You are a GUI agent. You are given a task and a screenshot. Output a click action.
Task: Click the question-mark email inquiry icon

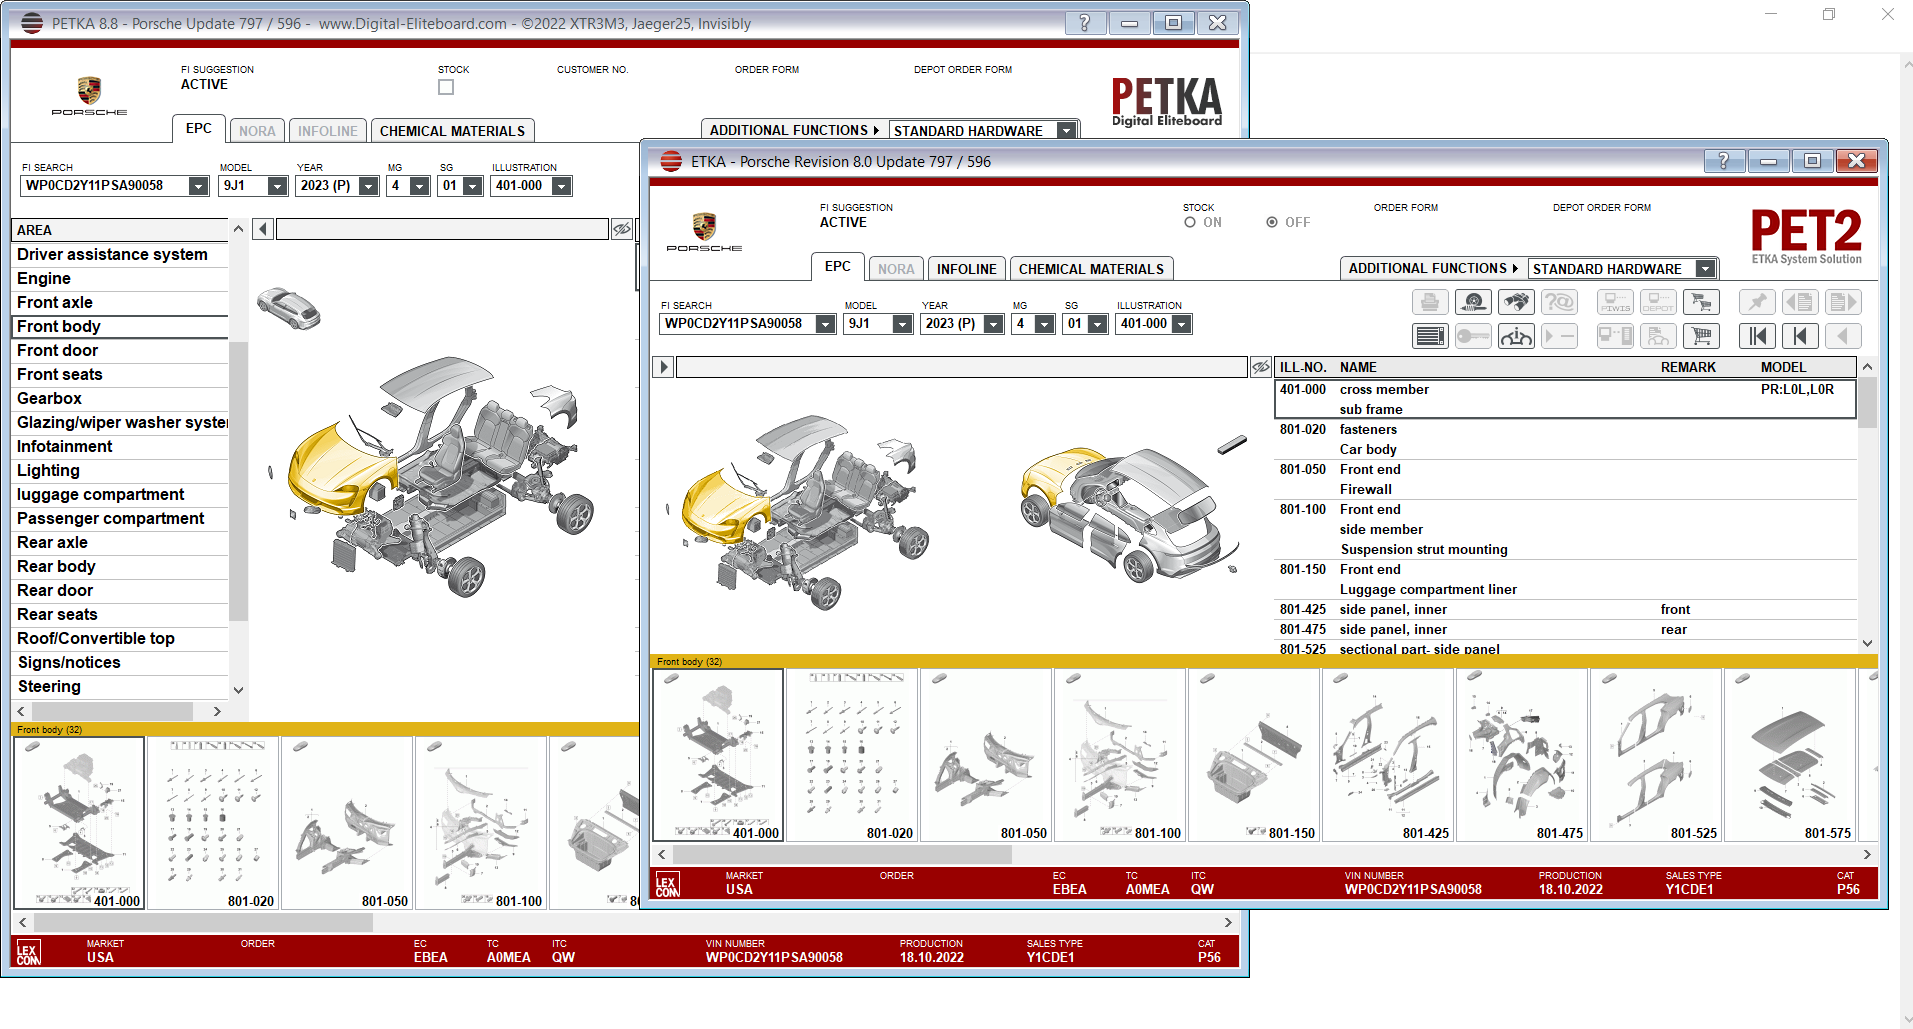click(x=1559, y=302)
